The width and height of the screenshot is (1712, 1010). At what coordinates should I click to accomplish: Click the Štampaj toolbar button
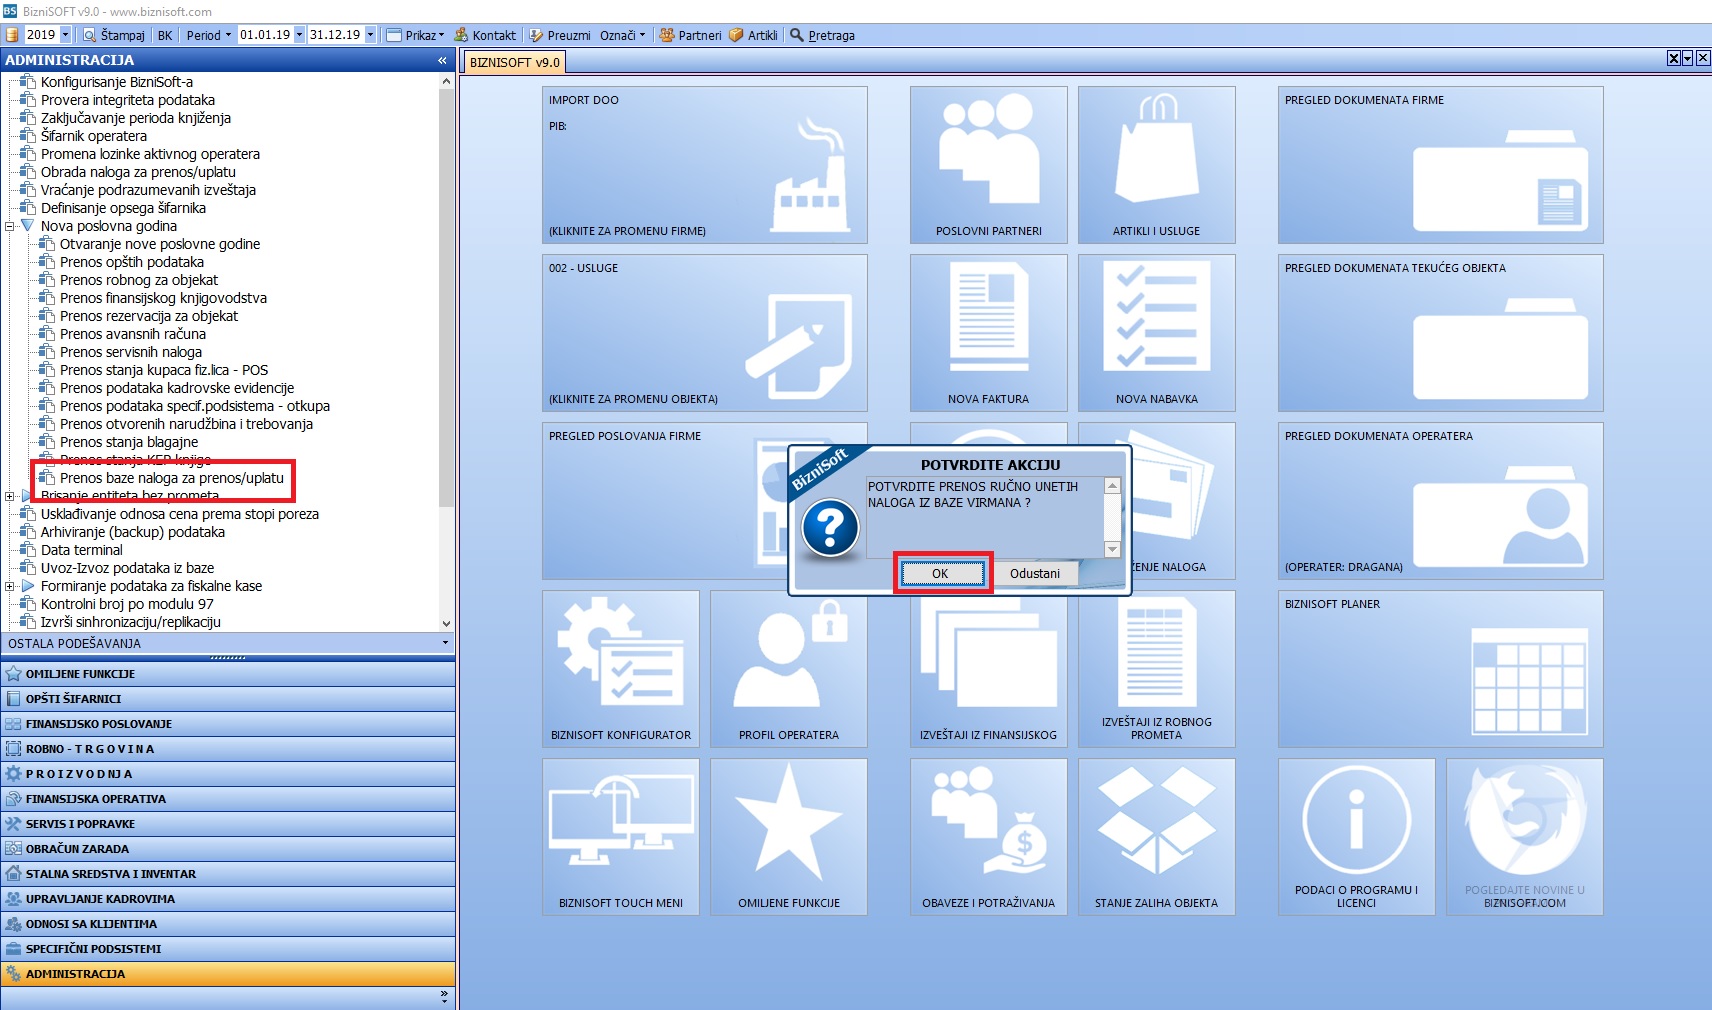[x=114, y=35]
